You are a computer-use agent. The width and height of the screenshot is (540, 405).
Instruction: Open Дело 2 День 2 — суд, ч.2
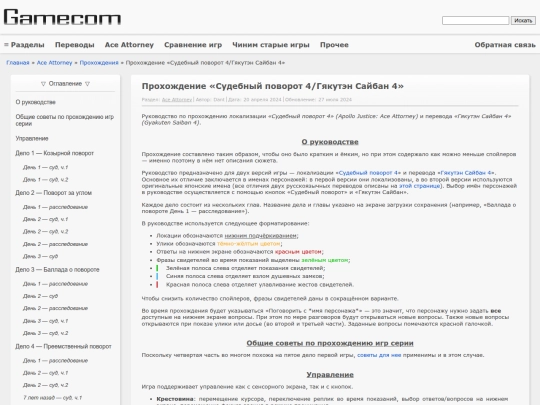click(45, 232)
